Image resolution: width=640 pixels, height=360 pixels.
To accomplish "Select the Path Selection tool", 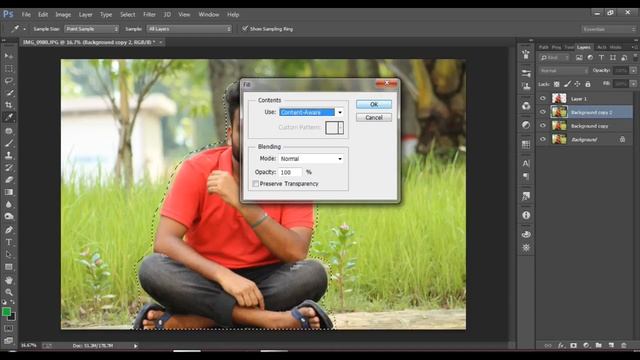I will 9,255.
